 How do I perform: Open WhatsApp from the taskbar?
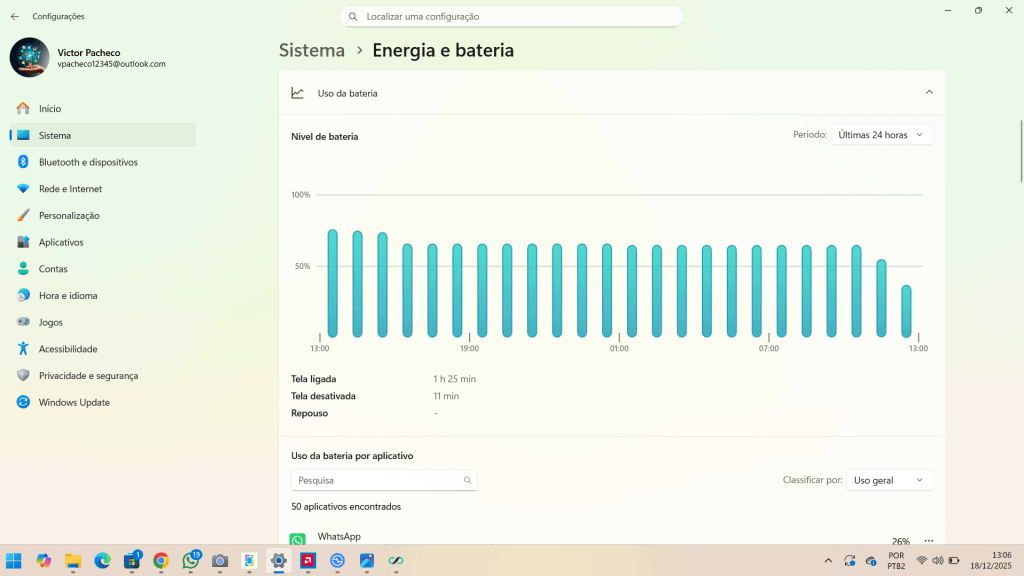(190, 560)
